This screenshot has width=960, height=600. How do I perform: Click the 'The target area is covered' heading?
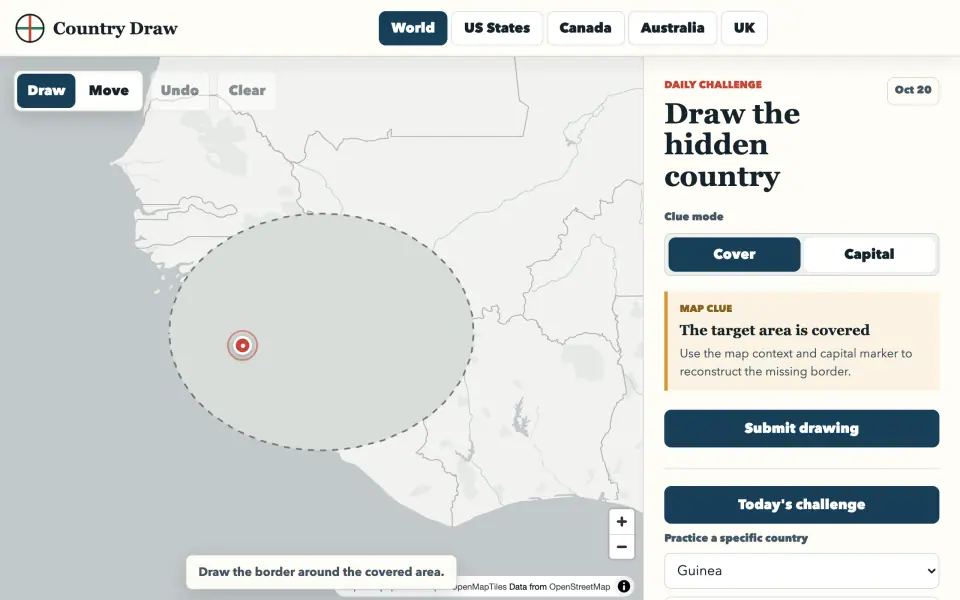coord(774,330)
